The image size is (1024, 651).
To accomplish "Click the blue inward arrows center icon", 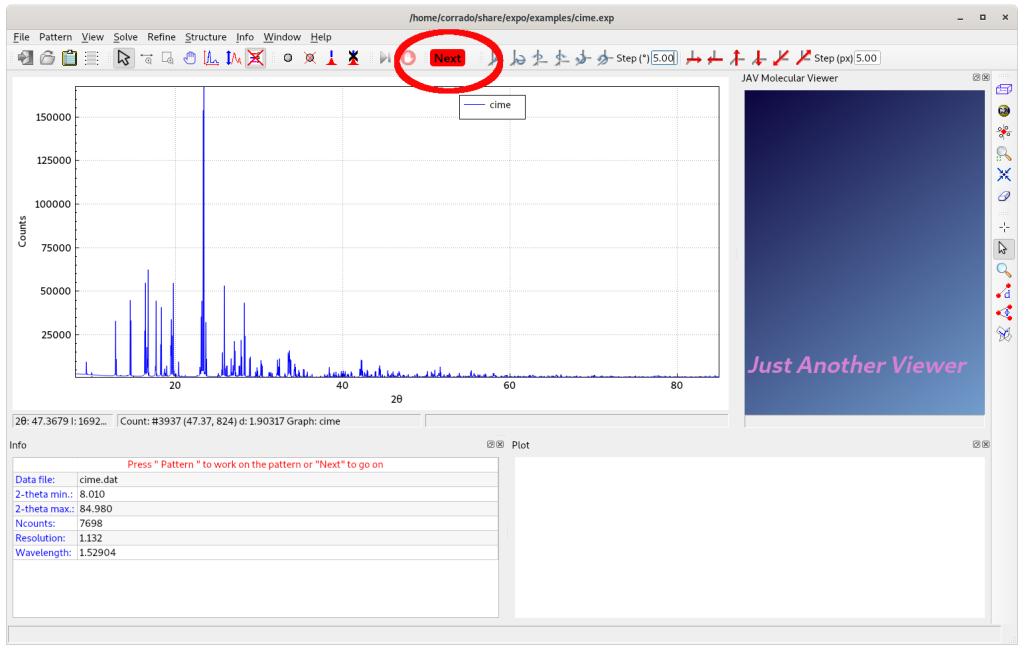I will click(1004, 174).
